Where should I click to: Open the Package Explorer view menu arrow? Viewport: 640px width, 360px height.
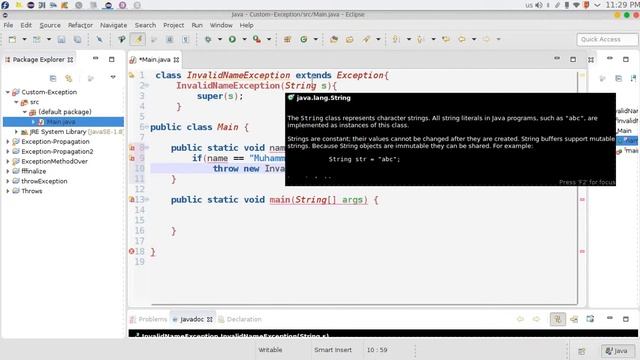click(113, 77)
